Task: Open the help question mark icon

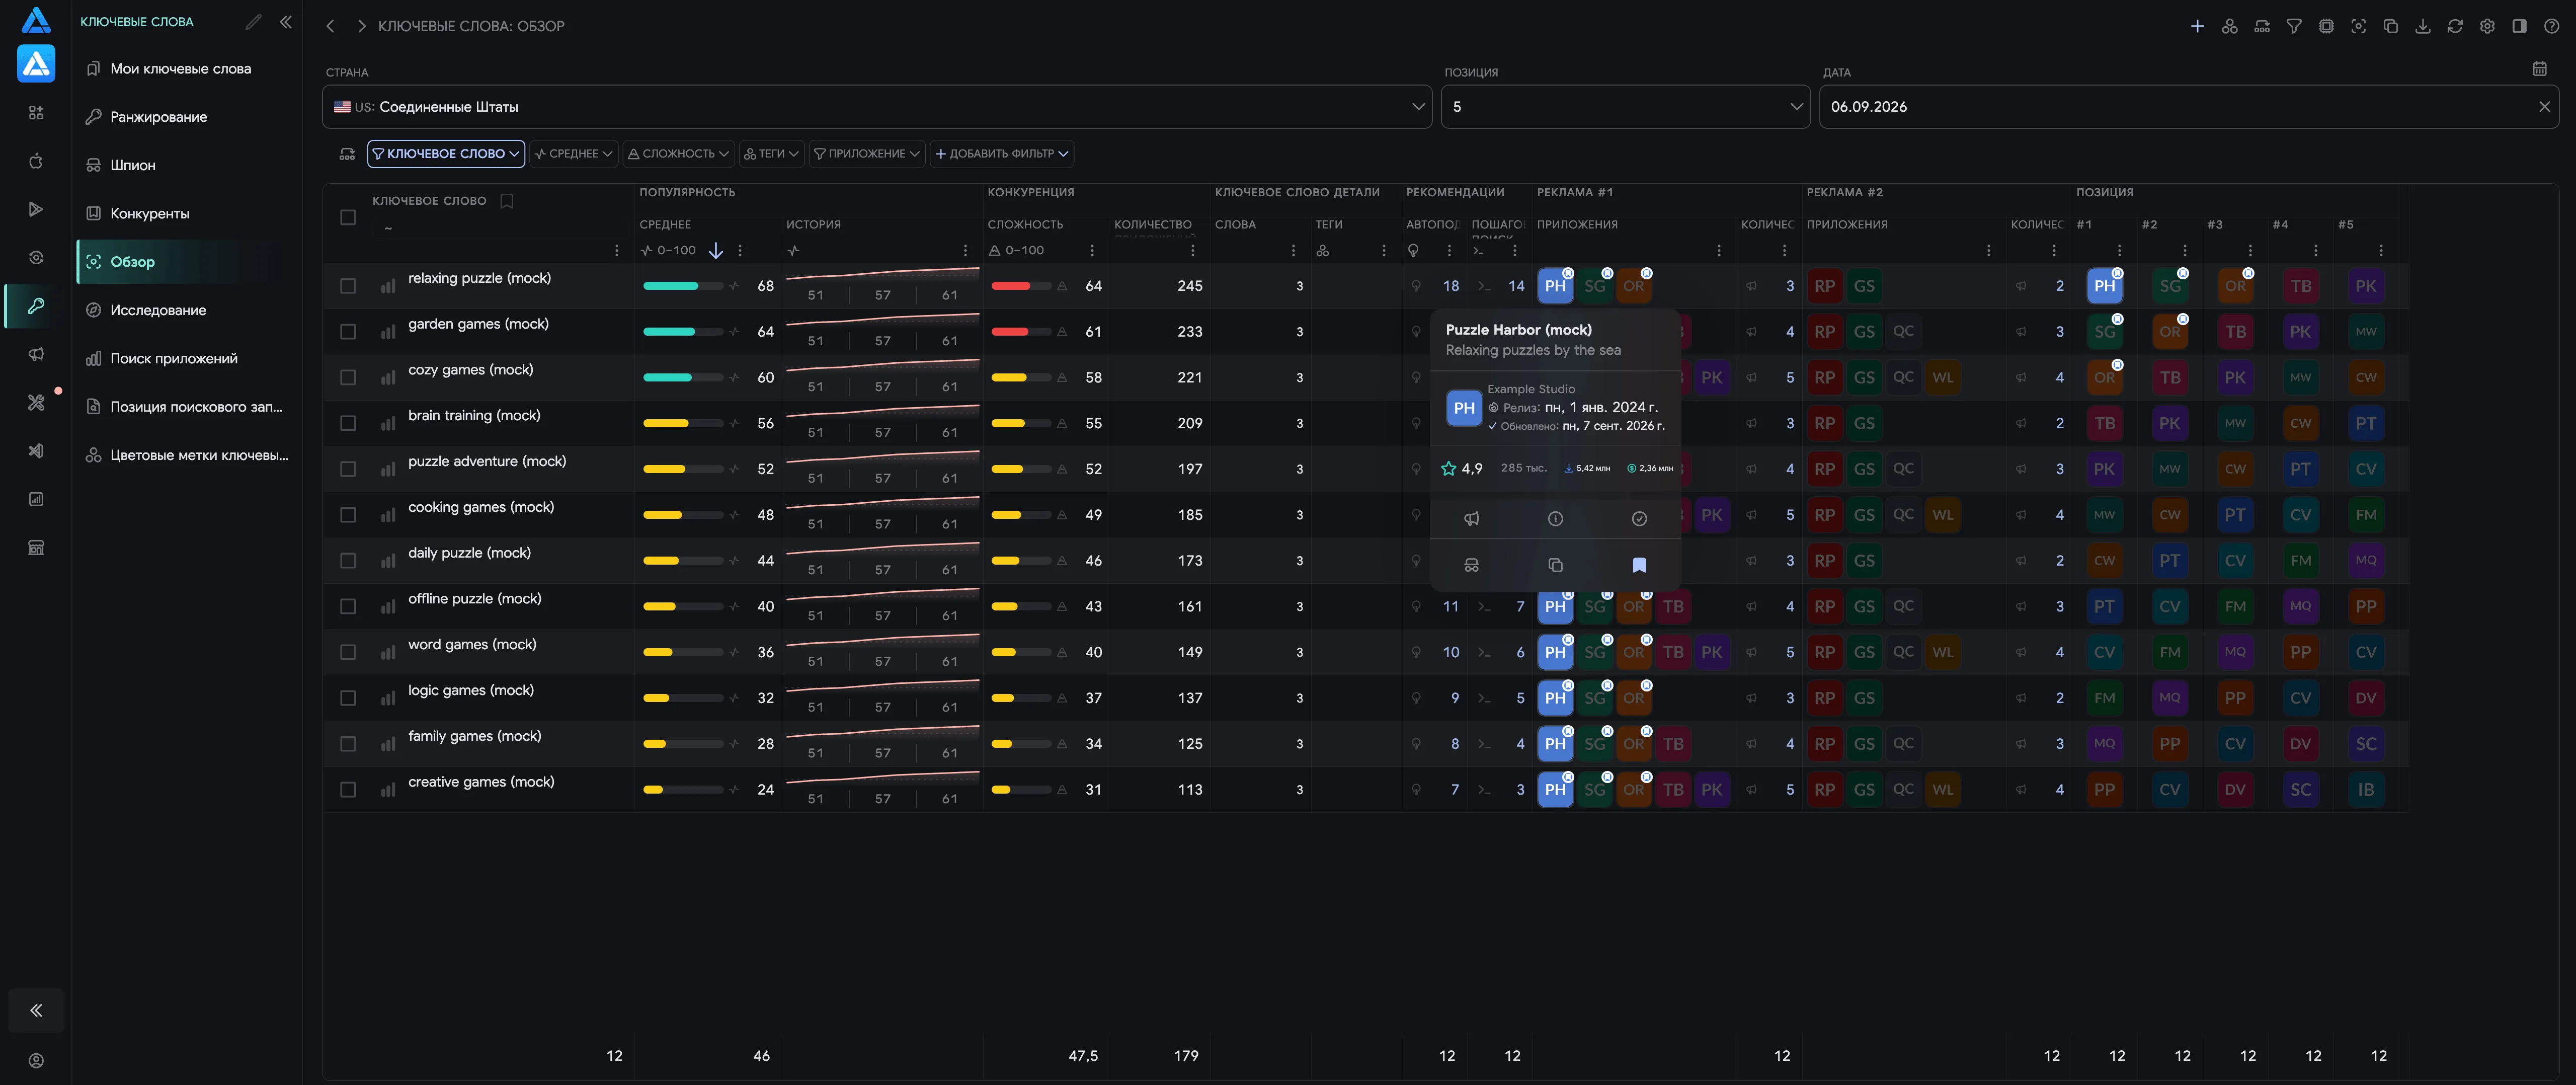Action: click(x=2551, y=26)
